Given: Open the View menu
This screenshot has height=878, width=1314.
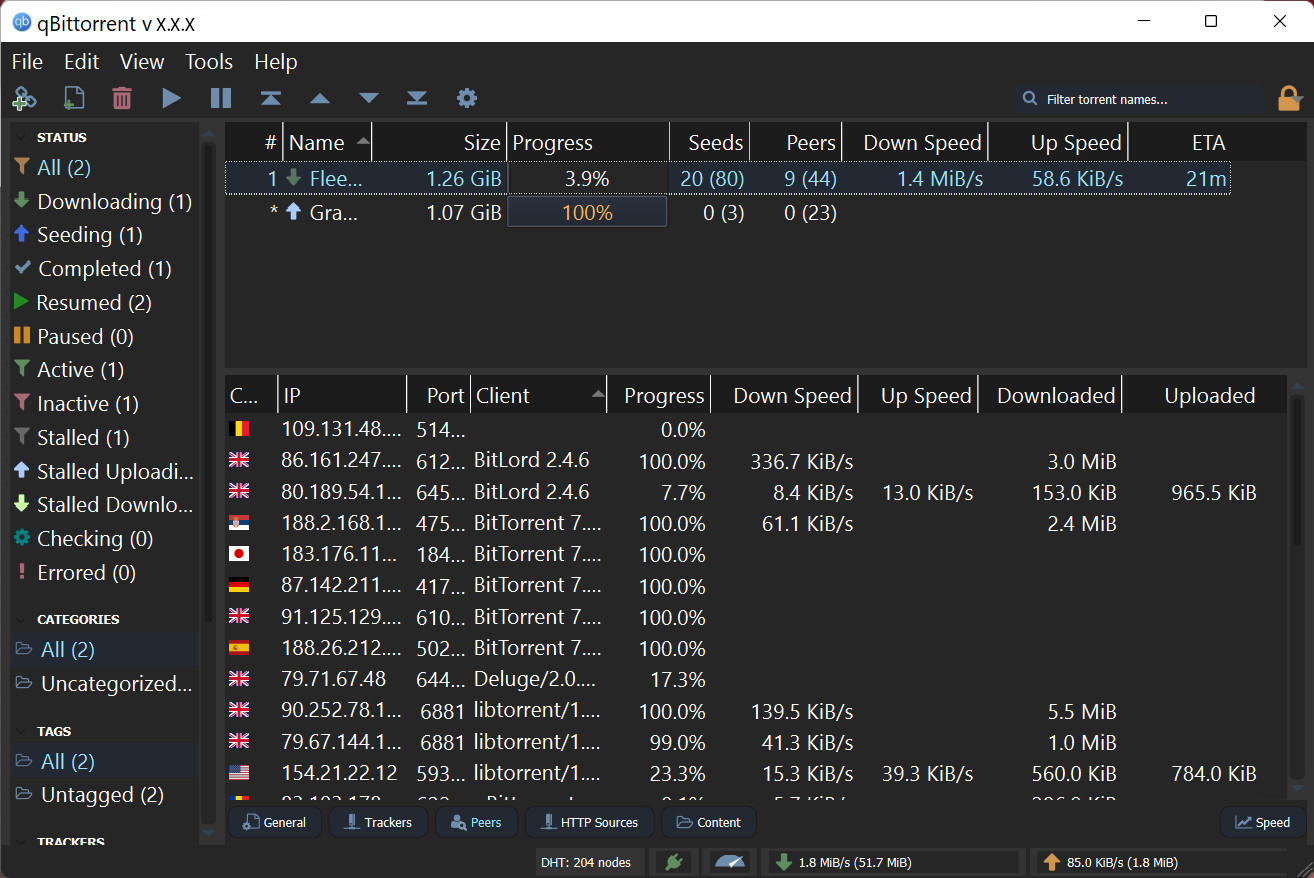Looking at the screenshot, I should coord(142,62).
